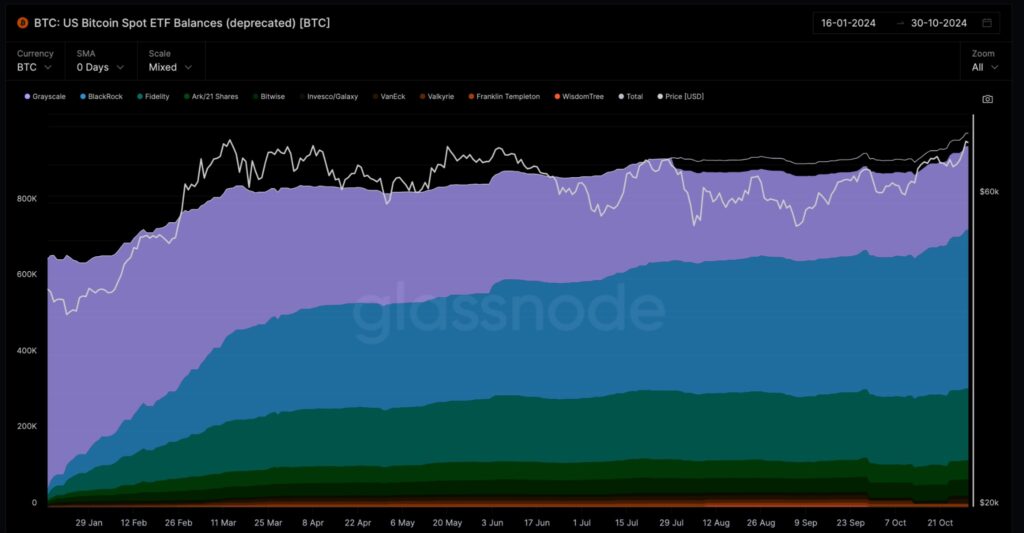Click the 800K y-axis label
This screenshot has width=1024, height=533.
click(x=27, y=199)
